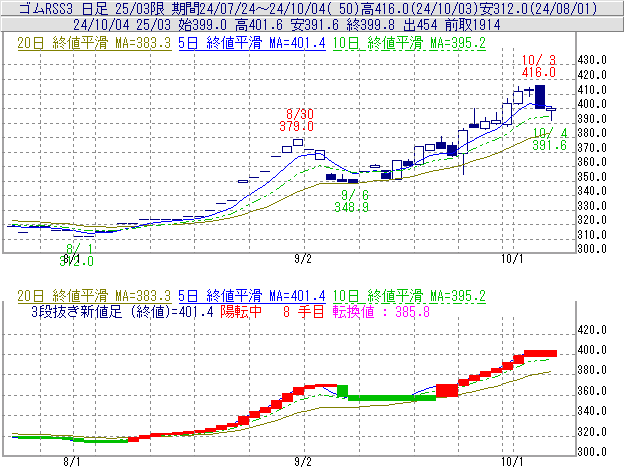Click the upper chart '10日 終値平滑 MA=395.2' legend
624x475 pixels.
coord(409,43)
